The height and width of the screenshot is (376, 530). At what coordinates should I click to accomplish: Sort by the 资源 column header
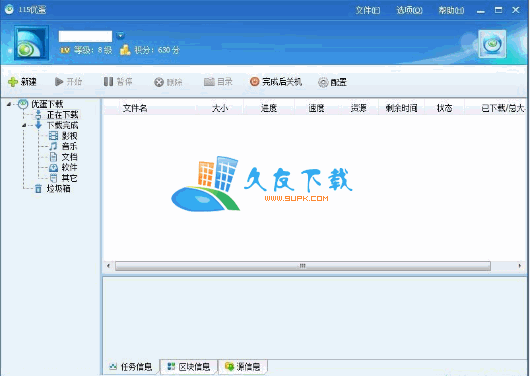[x=358, y=108]
